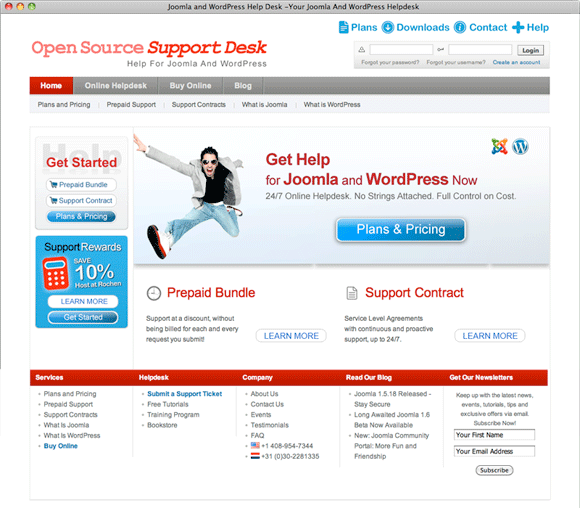Switch to the Blog tab
The width and height of the screenshot is (580, 508).
pos(243,85)
